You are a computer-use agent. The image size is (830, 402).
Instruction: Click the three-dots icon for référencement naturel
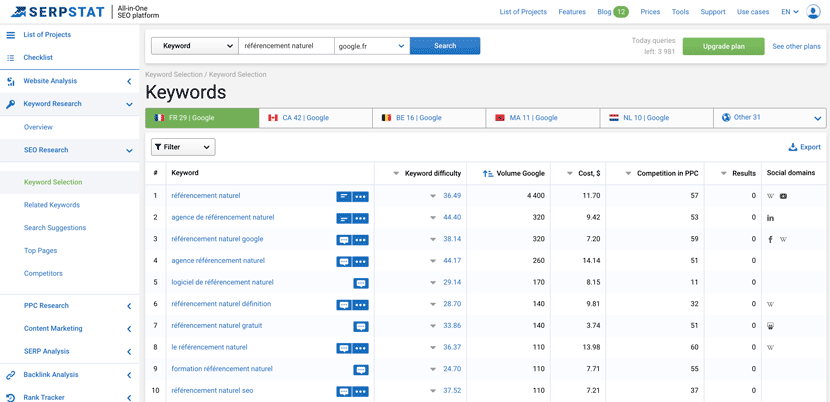point(360,196)
